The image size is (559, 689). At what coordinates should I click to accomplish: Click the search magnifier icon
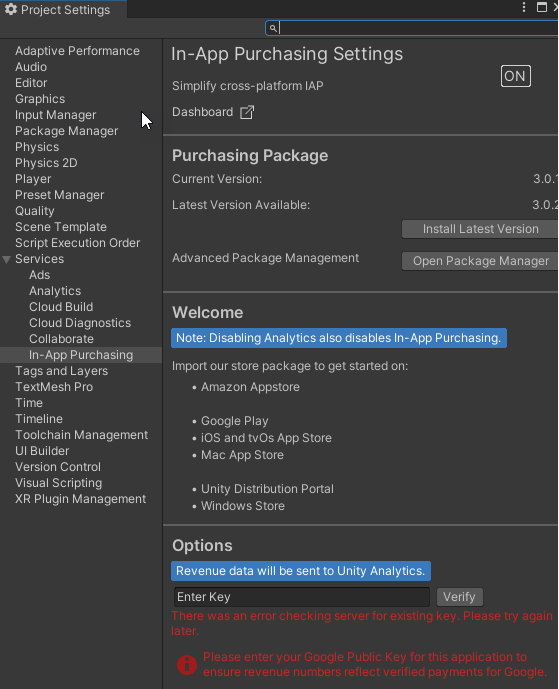[x=273, y=29]
